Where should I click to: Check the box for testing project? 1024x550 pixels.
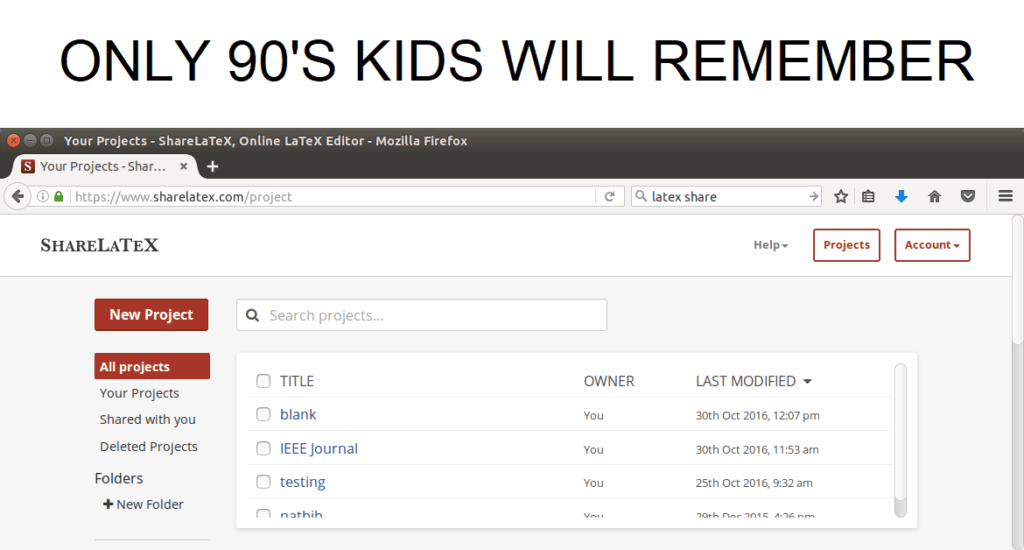coord(263,481)
